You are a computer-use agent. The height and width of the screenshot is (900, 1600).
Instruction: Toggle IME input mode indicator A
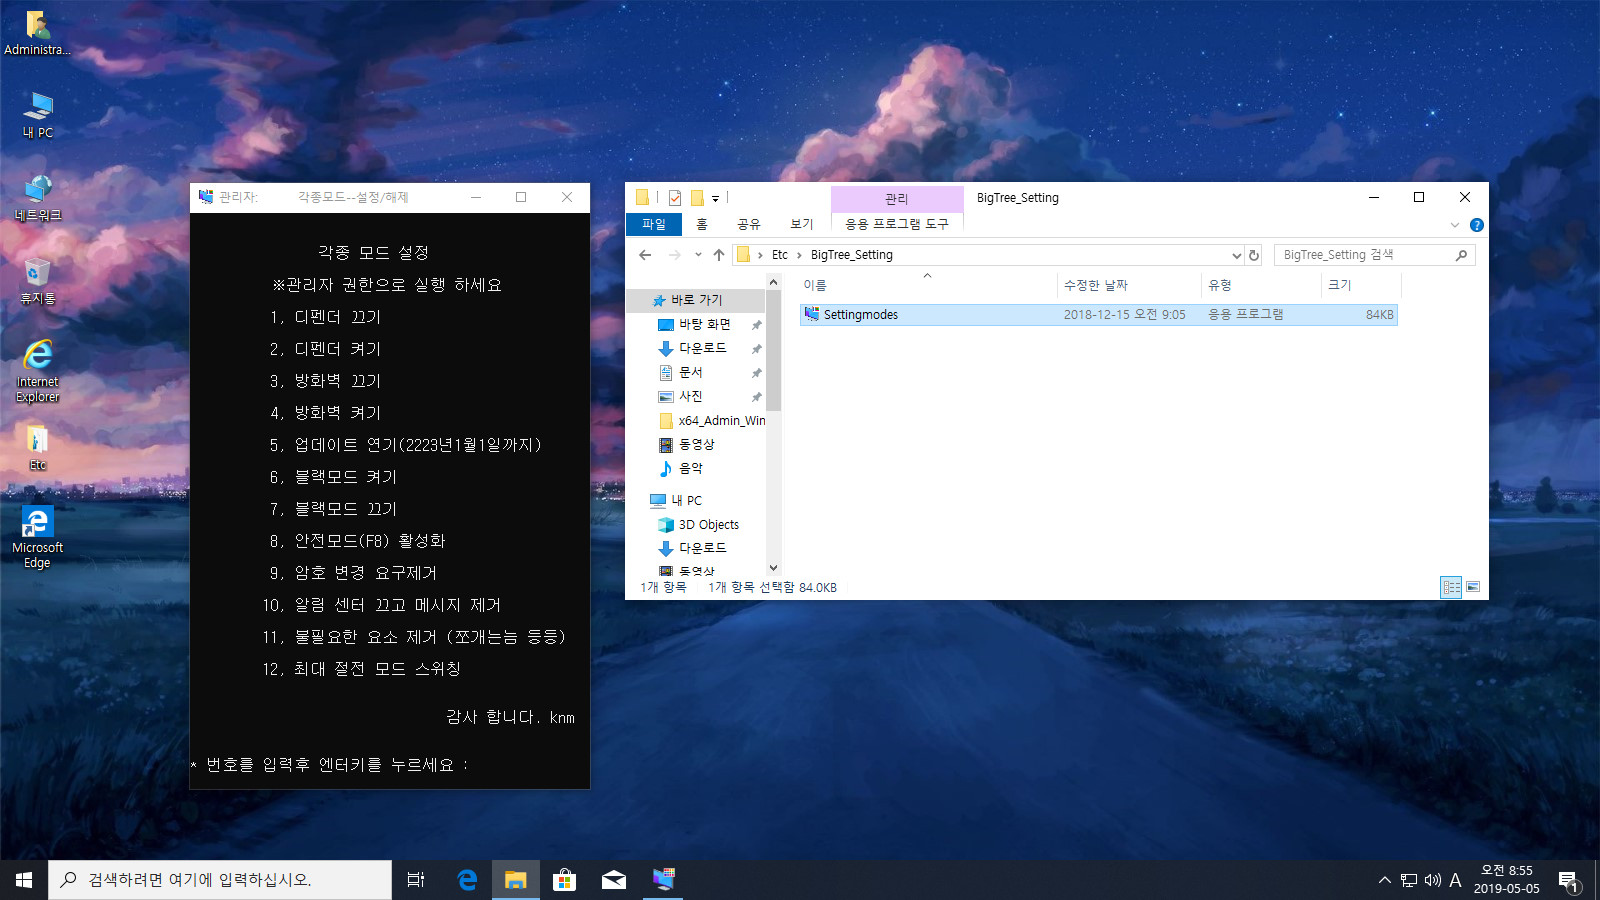click(1455, 880)
